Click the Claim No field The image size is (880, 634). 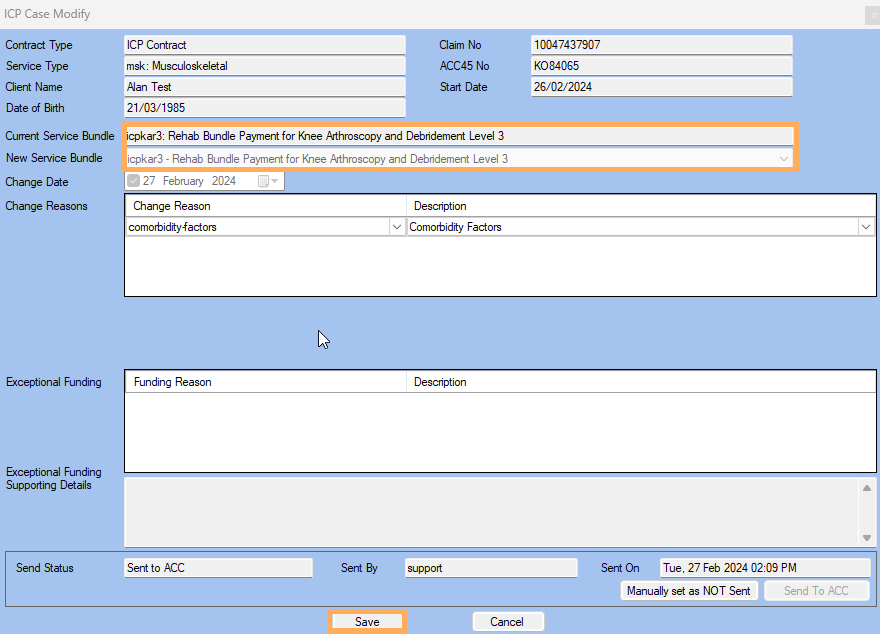pyautogui.click(x=661, y=45)
